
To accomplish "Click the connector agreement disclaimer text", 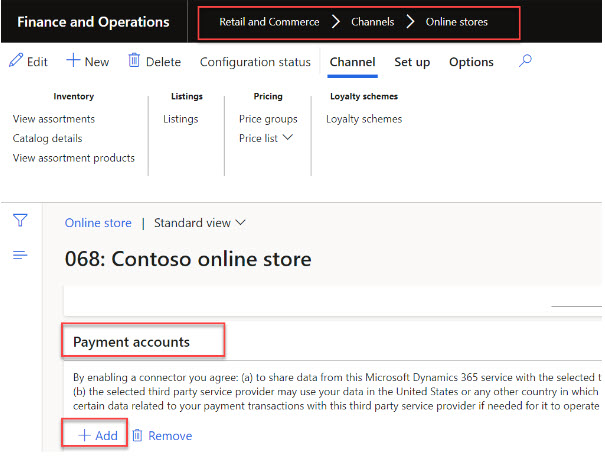I will (337, 392).
